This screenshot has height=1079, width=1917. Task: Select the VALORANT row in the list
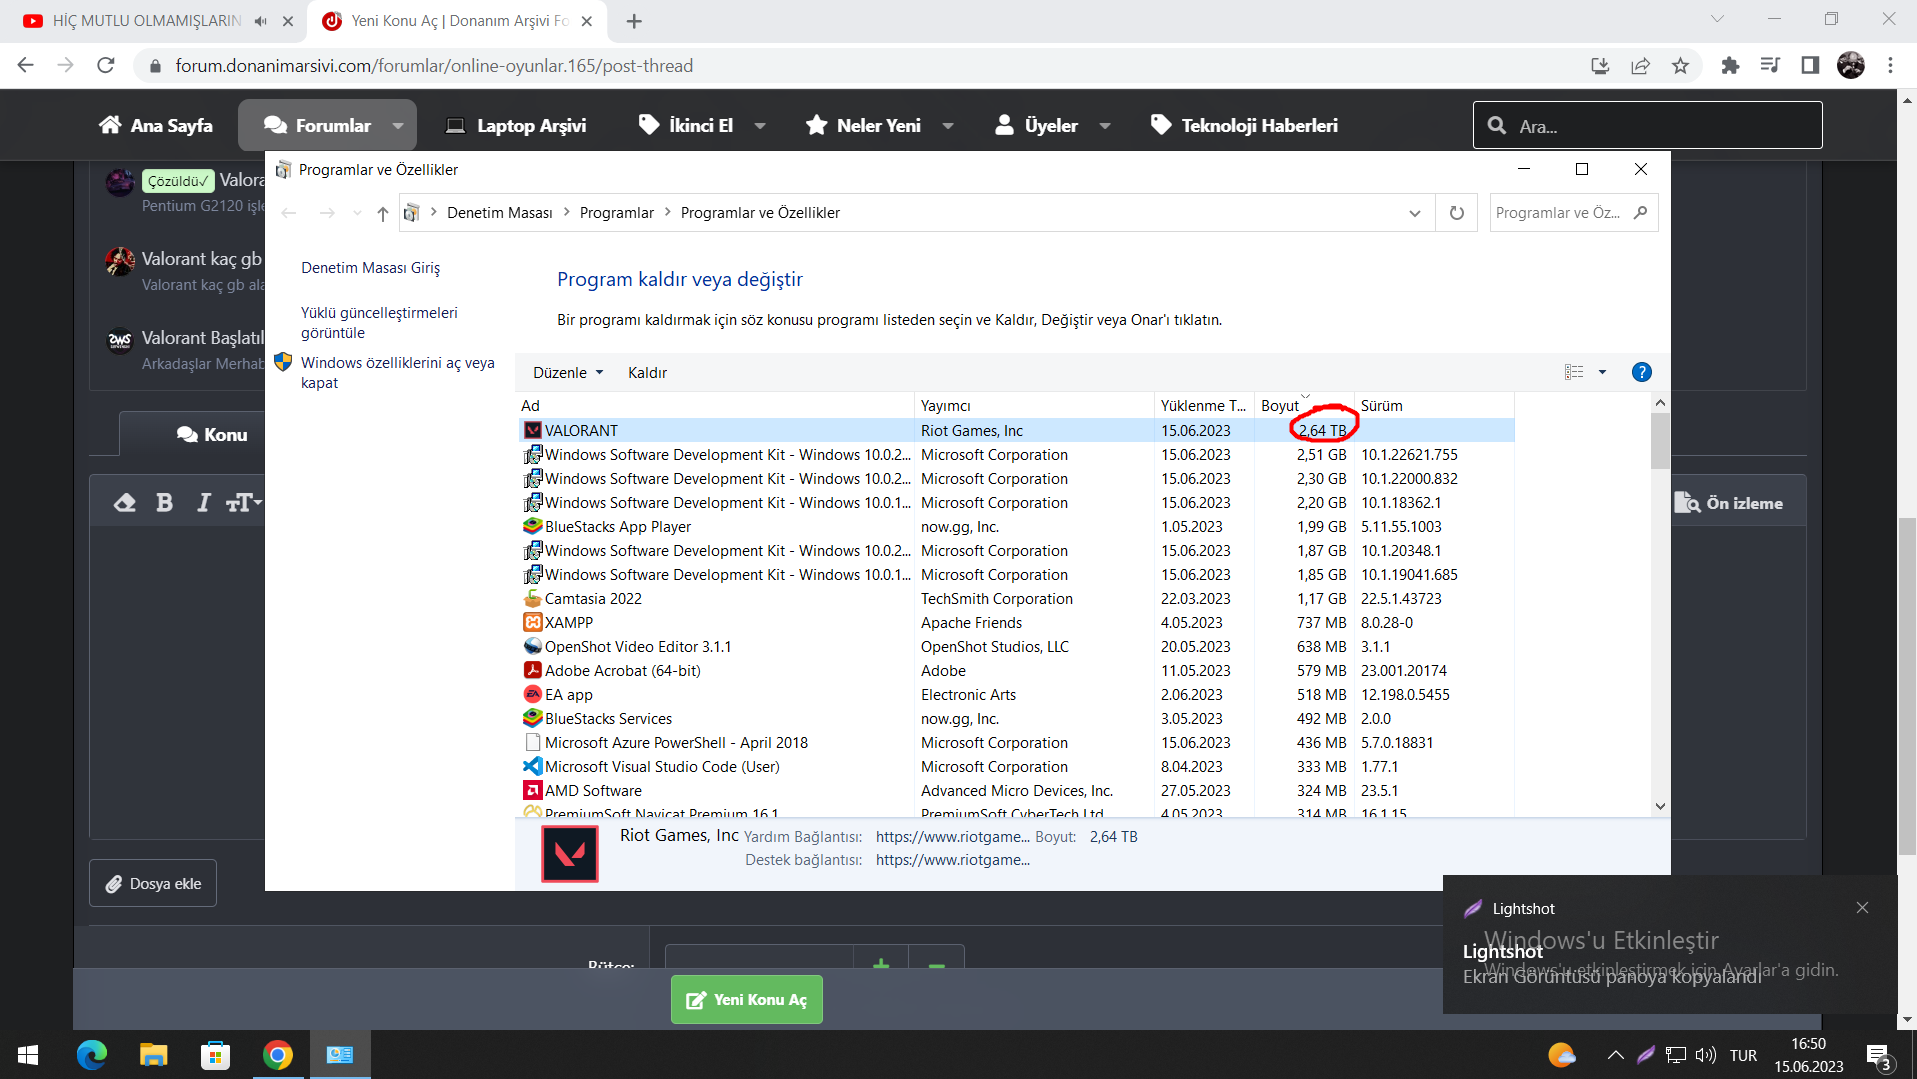pos(1017,430)
